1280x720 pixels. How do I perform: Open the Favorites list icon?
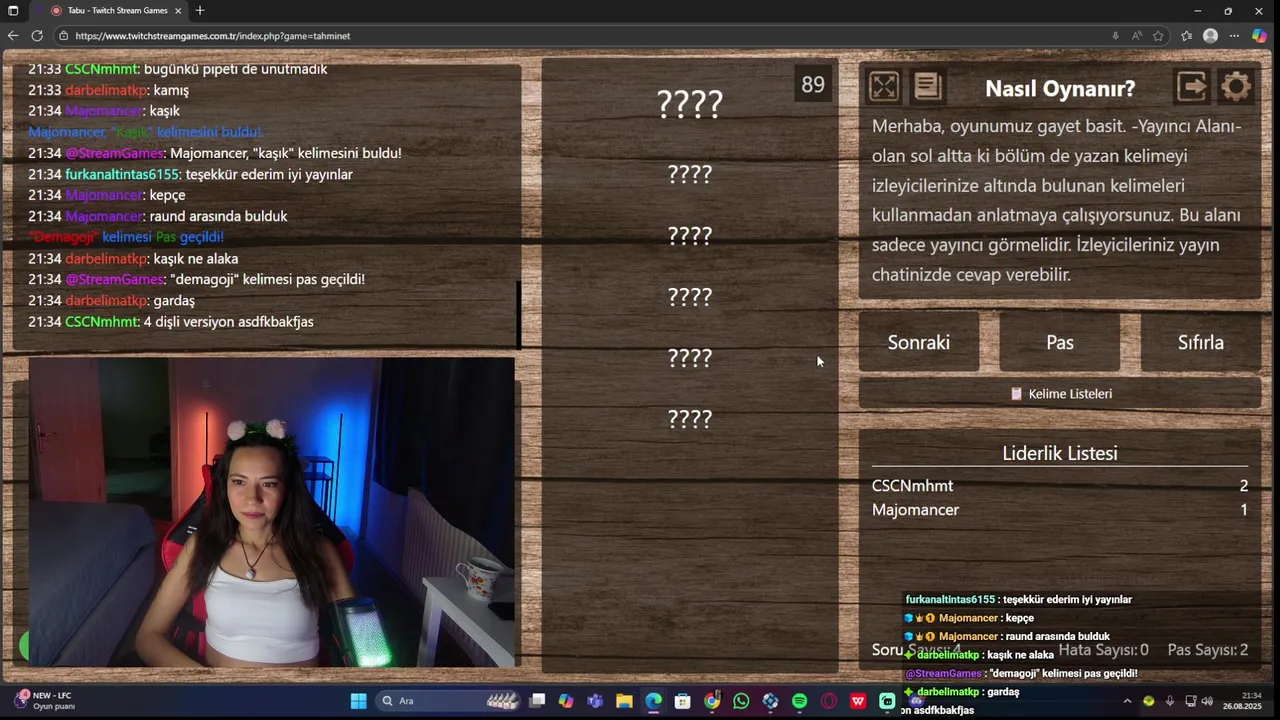click(1186, 36)
